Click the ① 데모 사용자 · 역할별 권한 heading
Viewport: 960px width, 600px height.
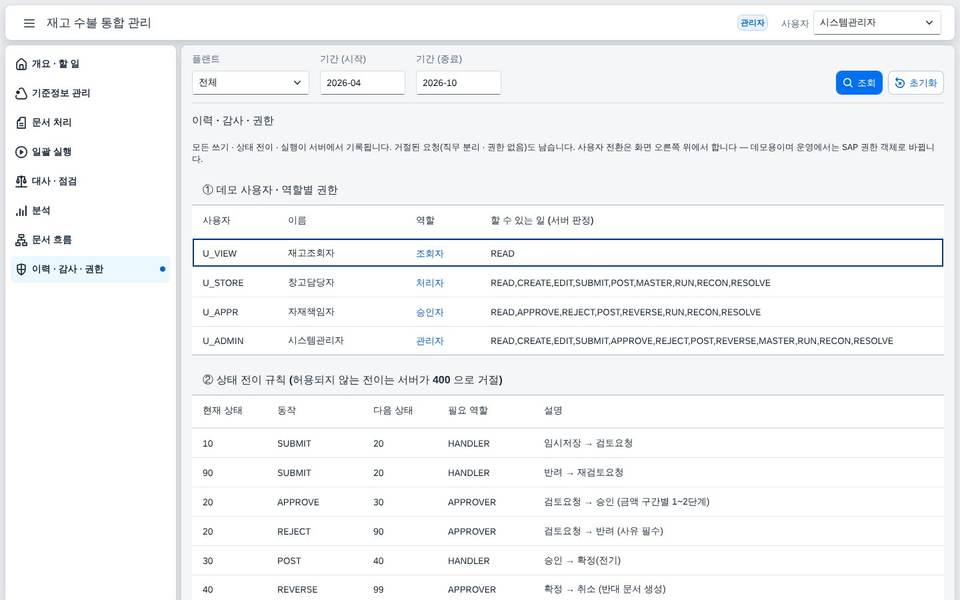[270, 190]
